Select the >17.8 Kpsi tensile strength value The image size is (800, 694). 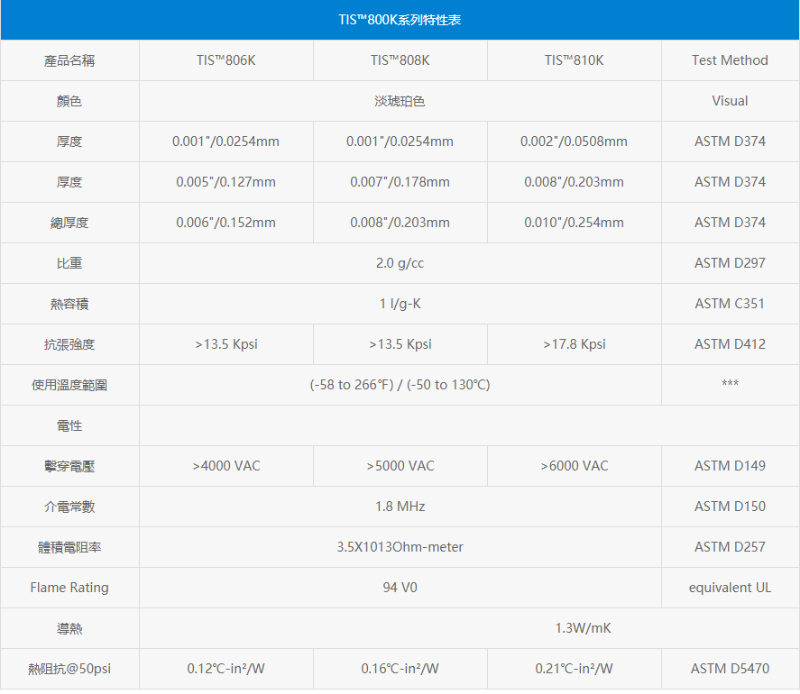tap(573, 344)
